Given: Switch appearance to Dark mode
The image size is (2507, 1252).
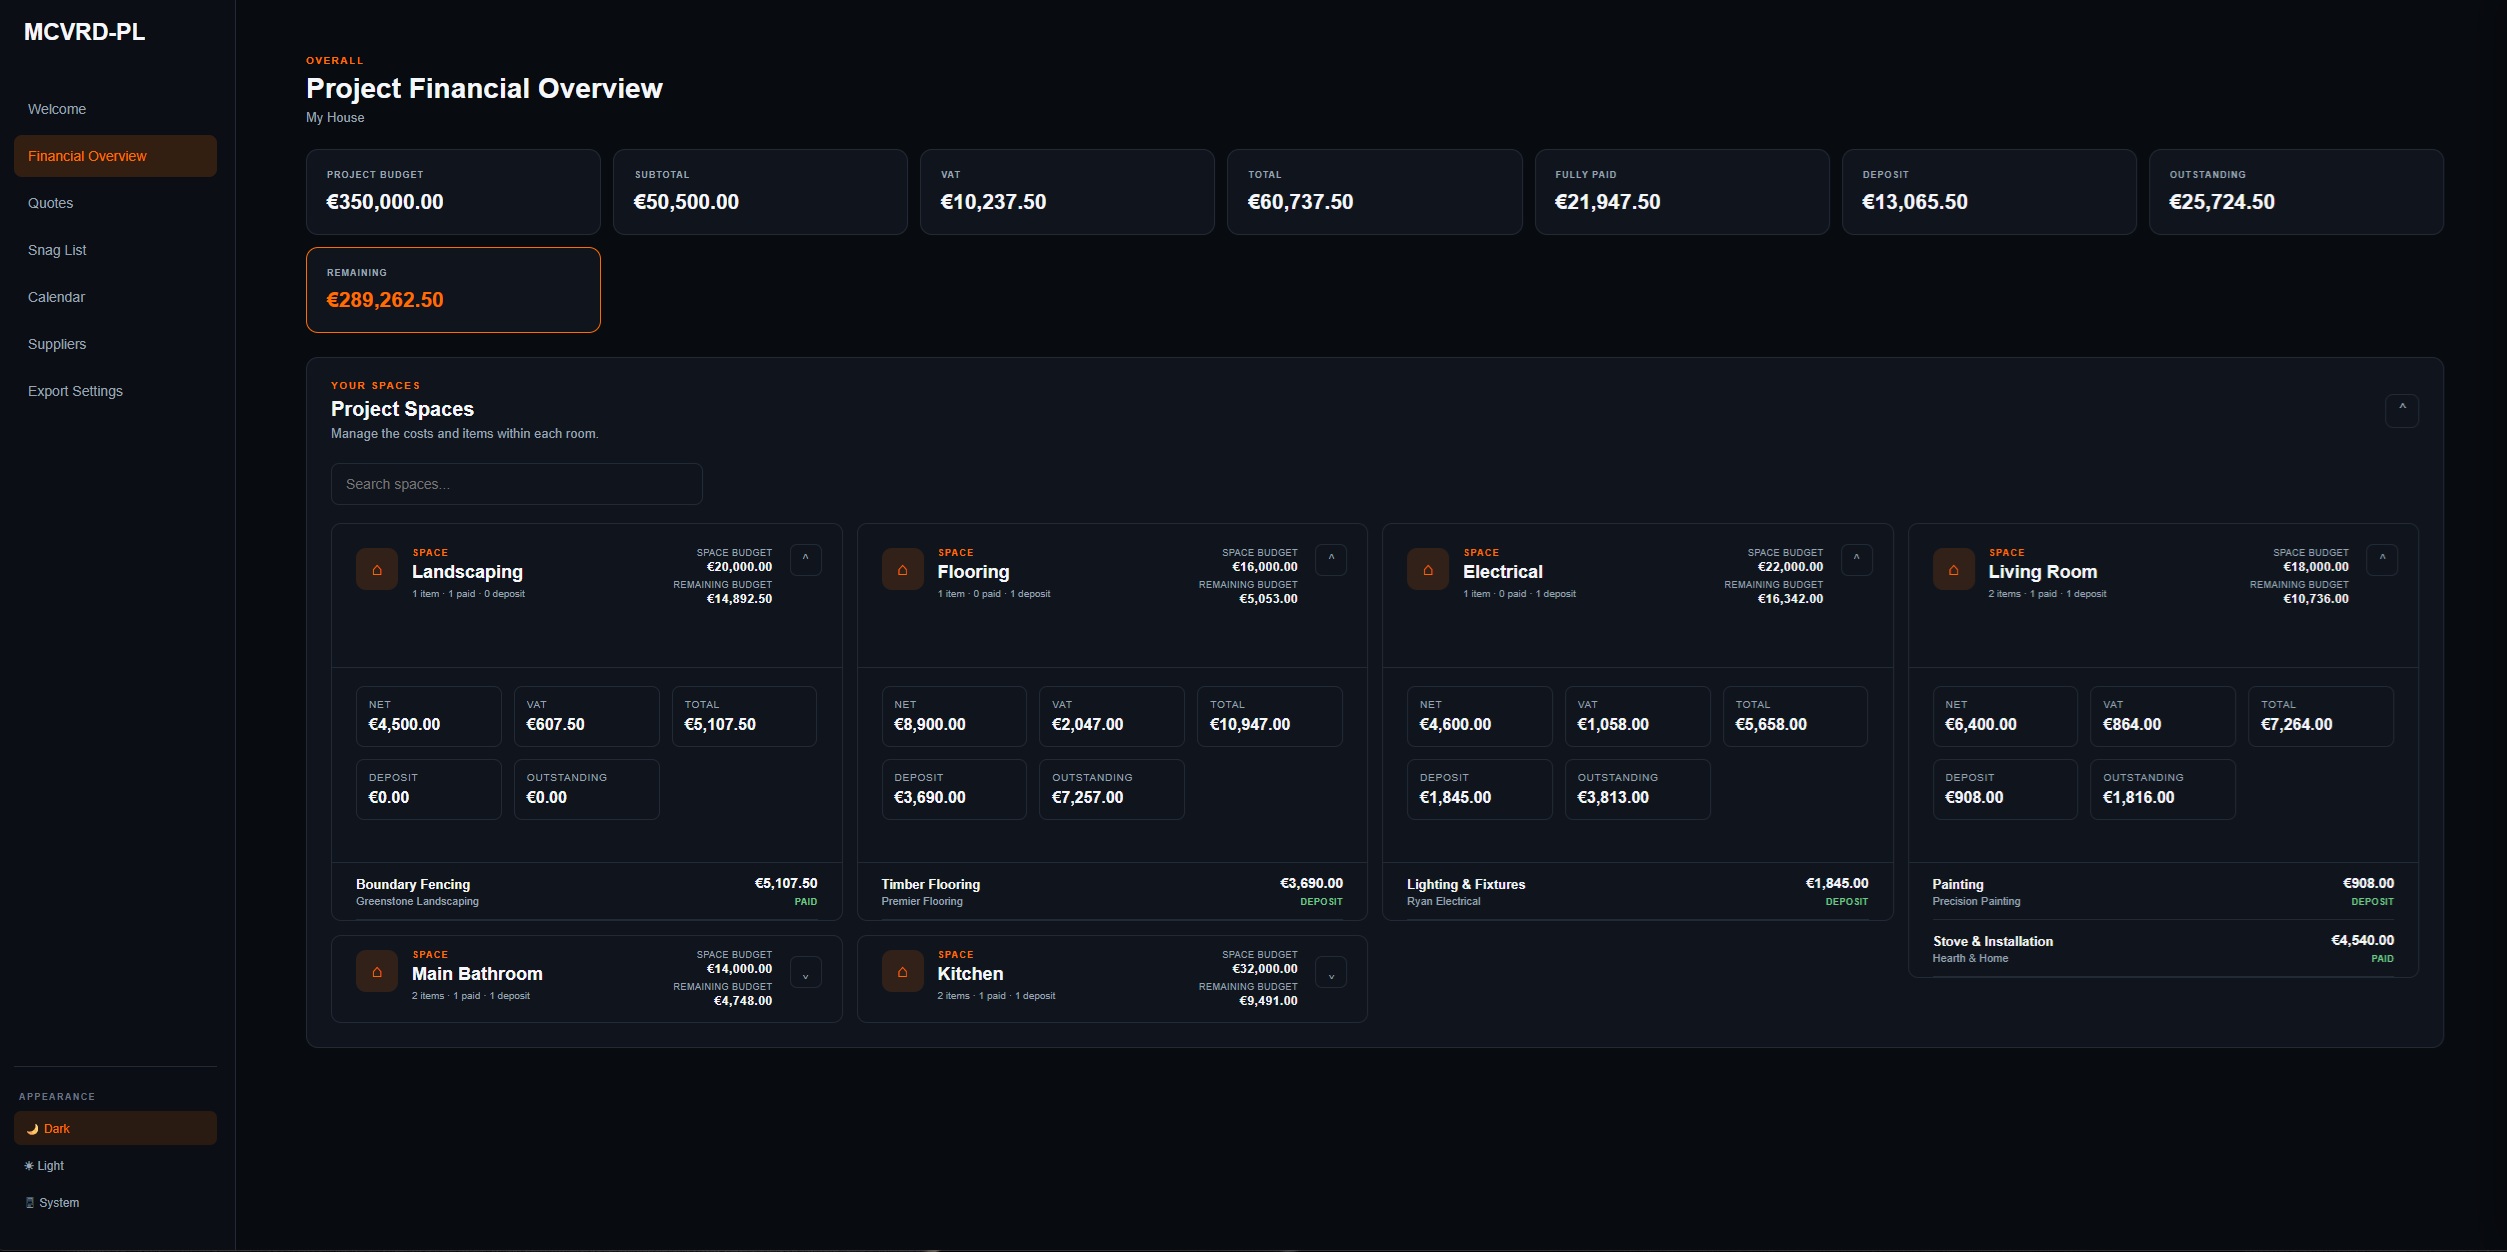Looking at the screenshot, I should 115,1128.
